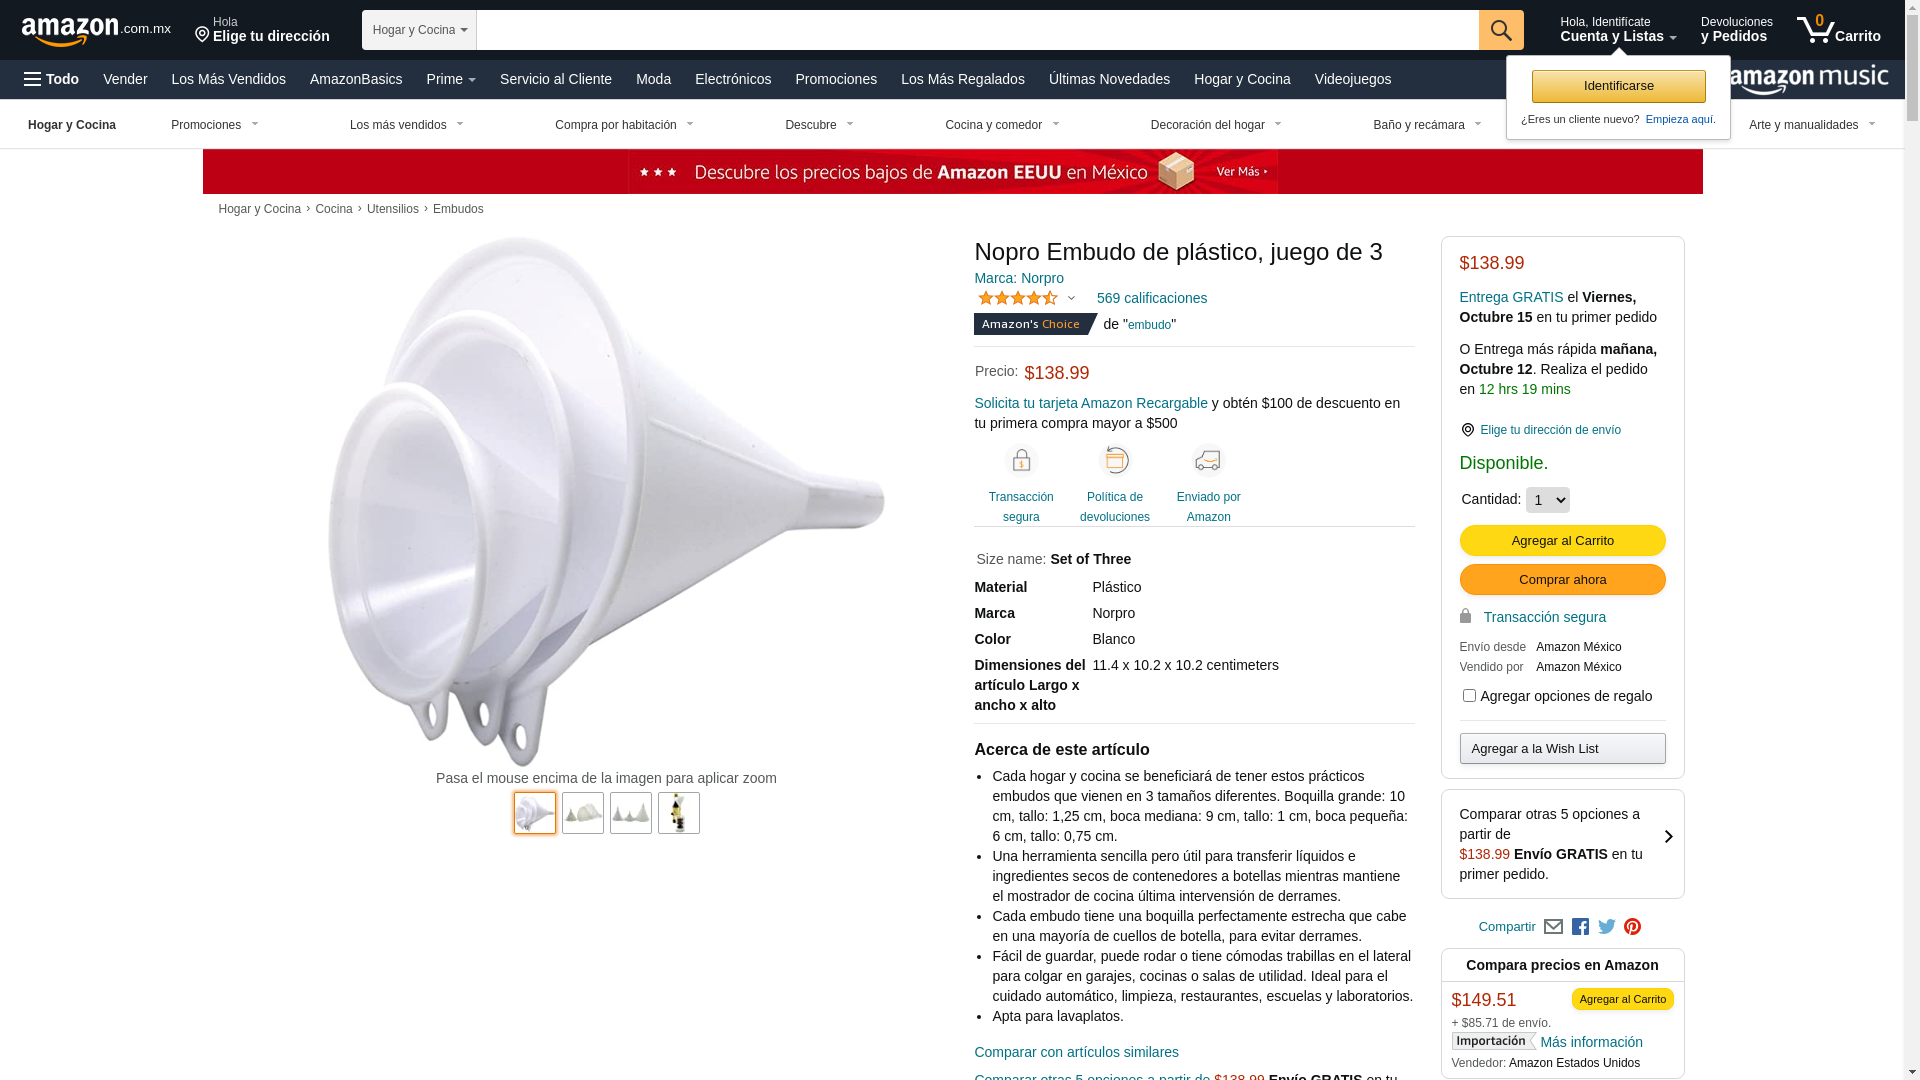
Task: Click the Comprar ahora button
Action: pos(1562,580)
